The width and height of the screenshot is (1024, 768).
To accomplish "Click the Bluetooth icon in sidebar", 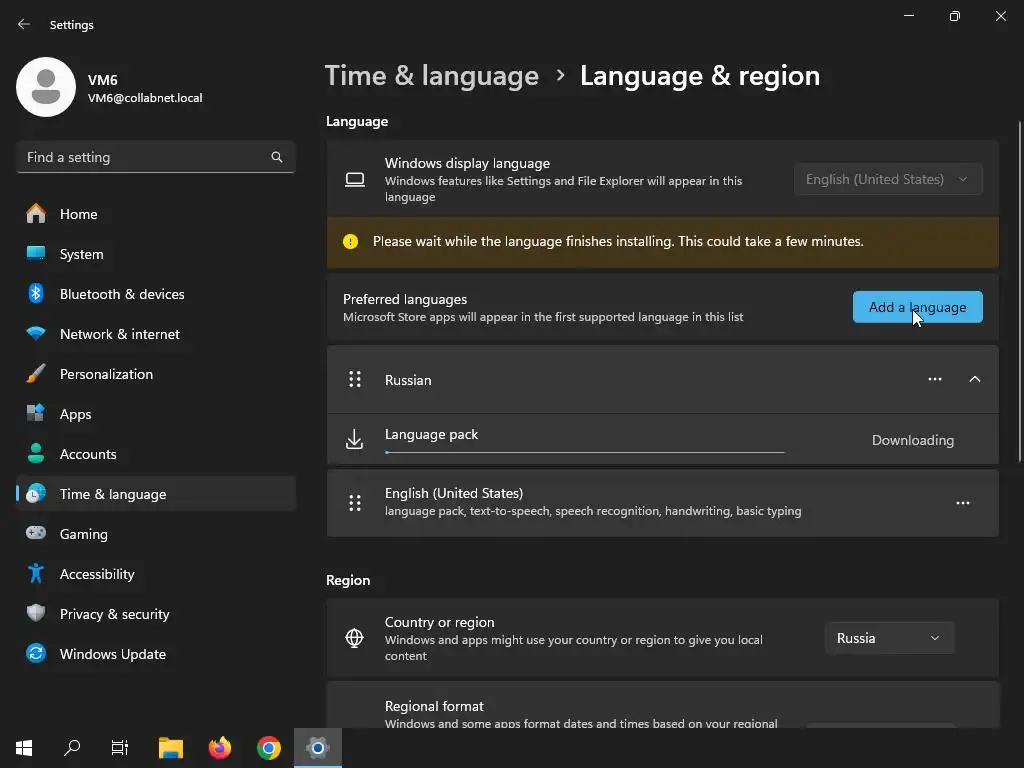I will 36,293.
